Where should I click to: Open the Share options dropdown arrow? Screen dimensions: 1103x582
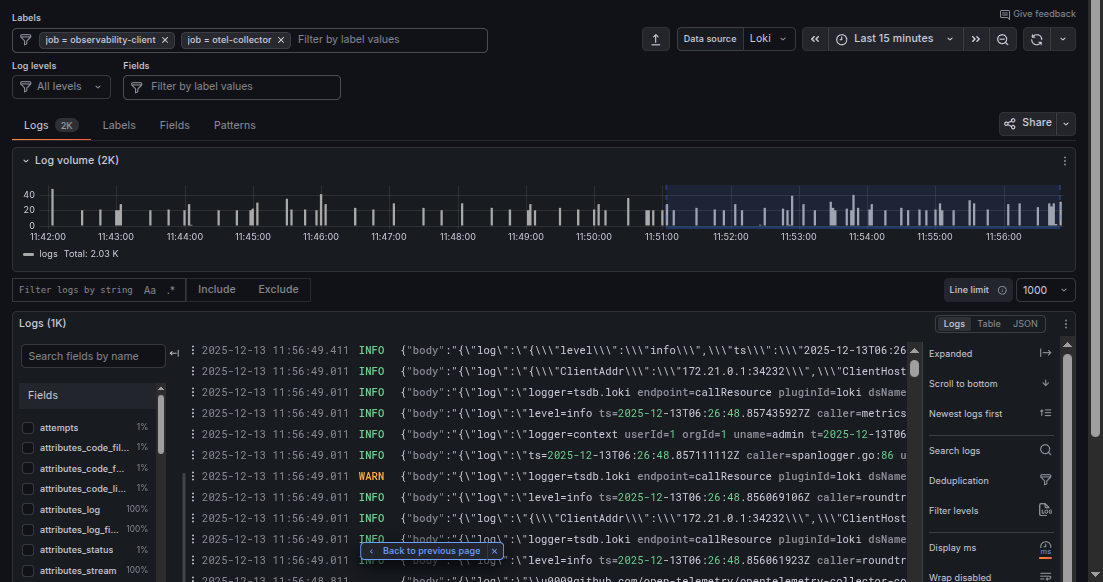click(1066, 123)
